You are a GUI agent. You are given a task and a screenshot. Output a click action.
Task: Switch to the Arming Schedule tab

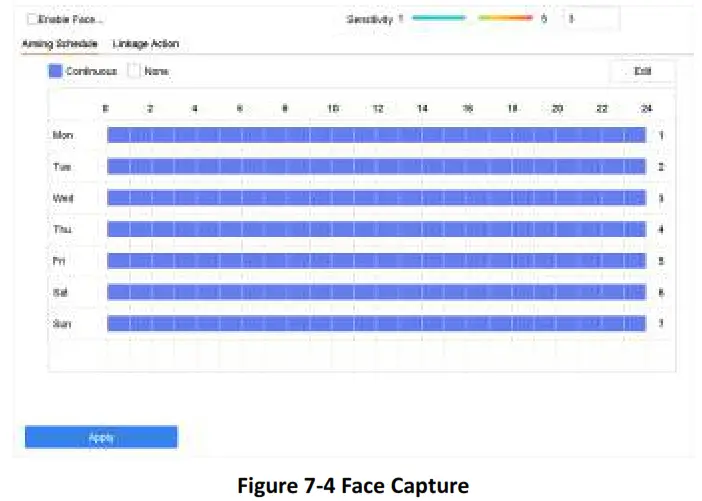[x=59, y=44]
